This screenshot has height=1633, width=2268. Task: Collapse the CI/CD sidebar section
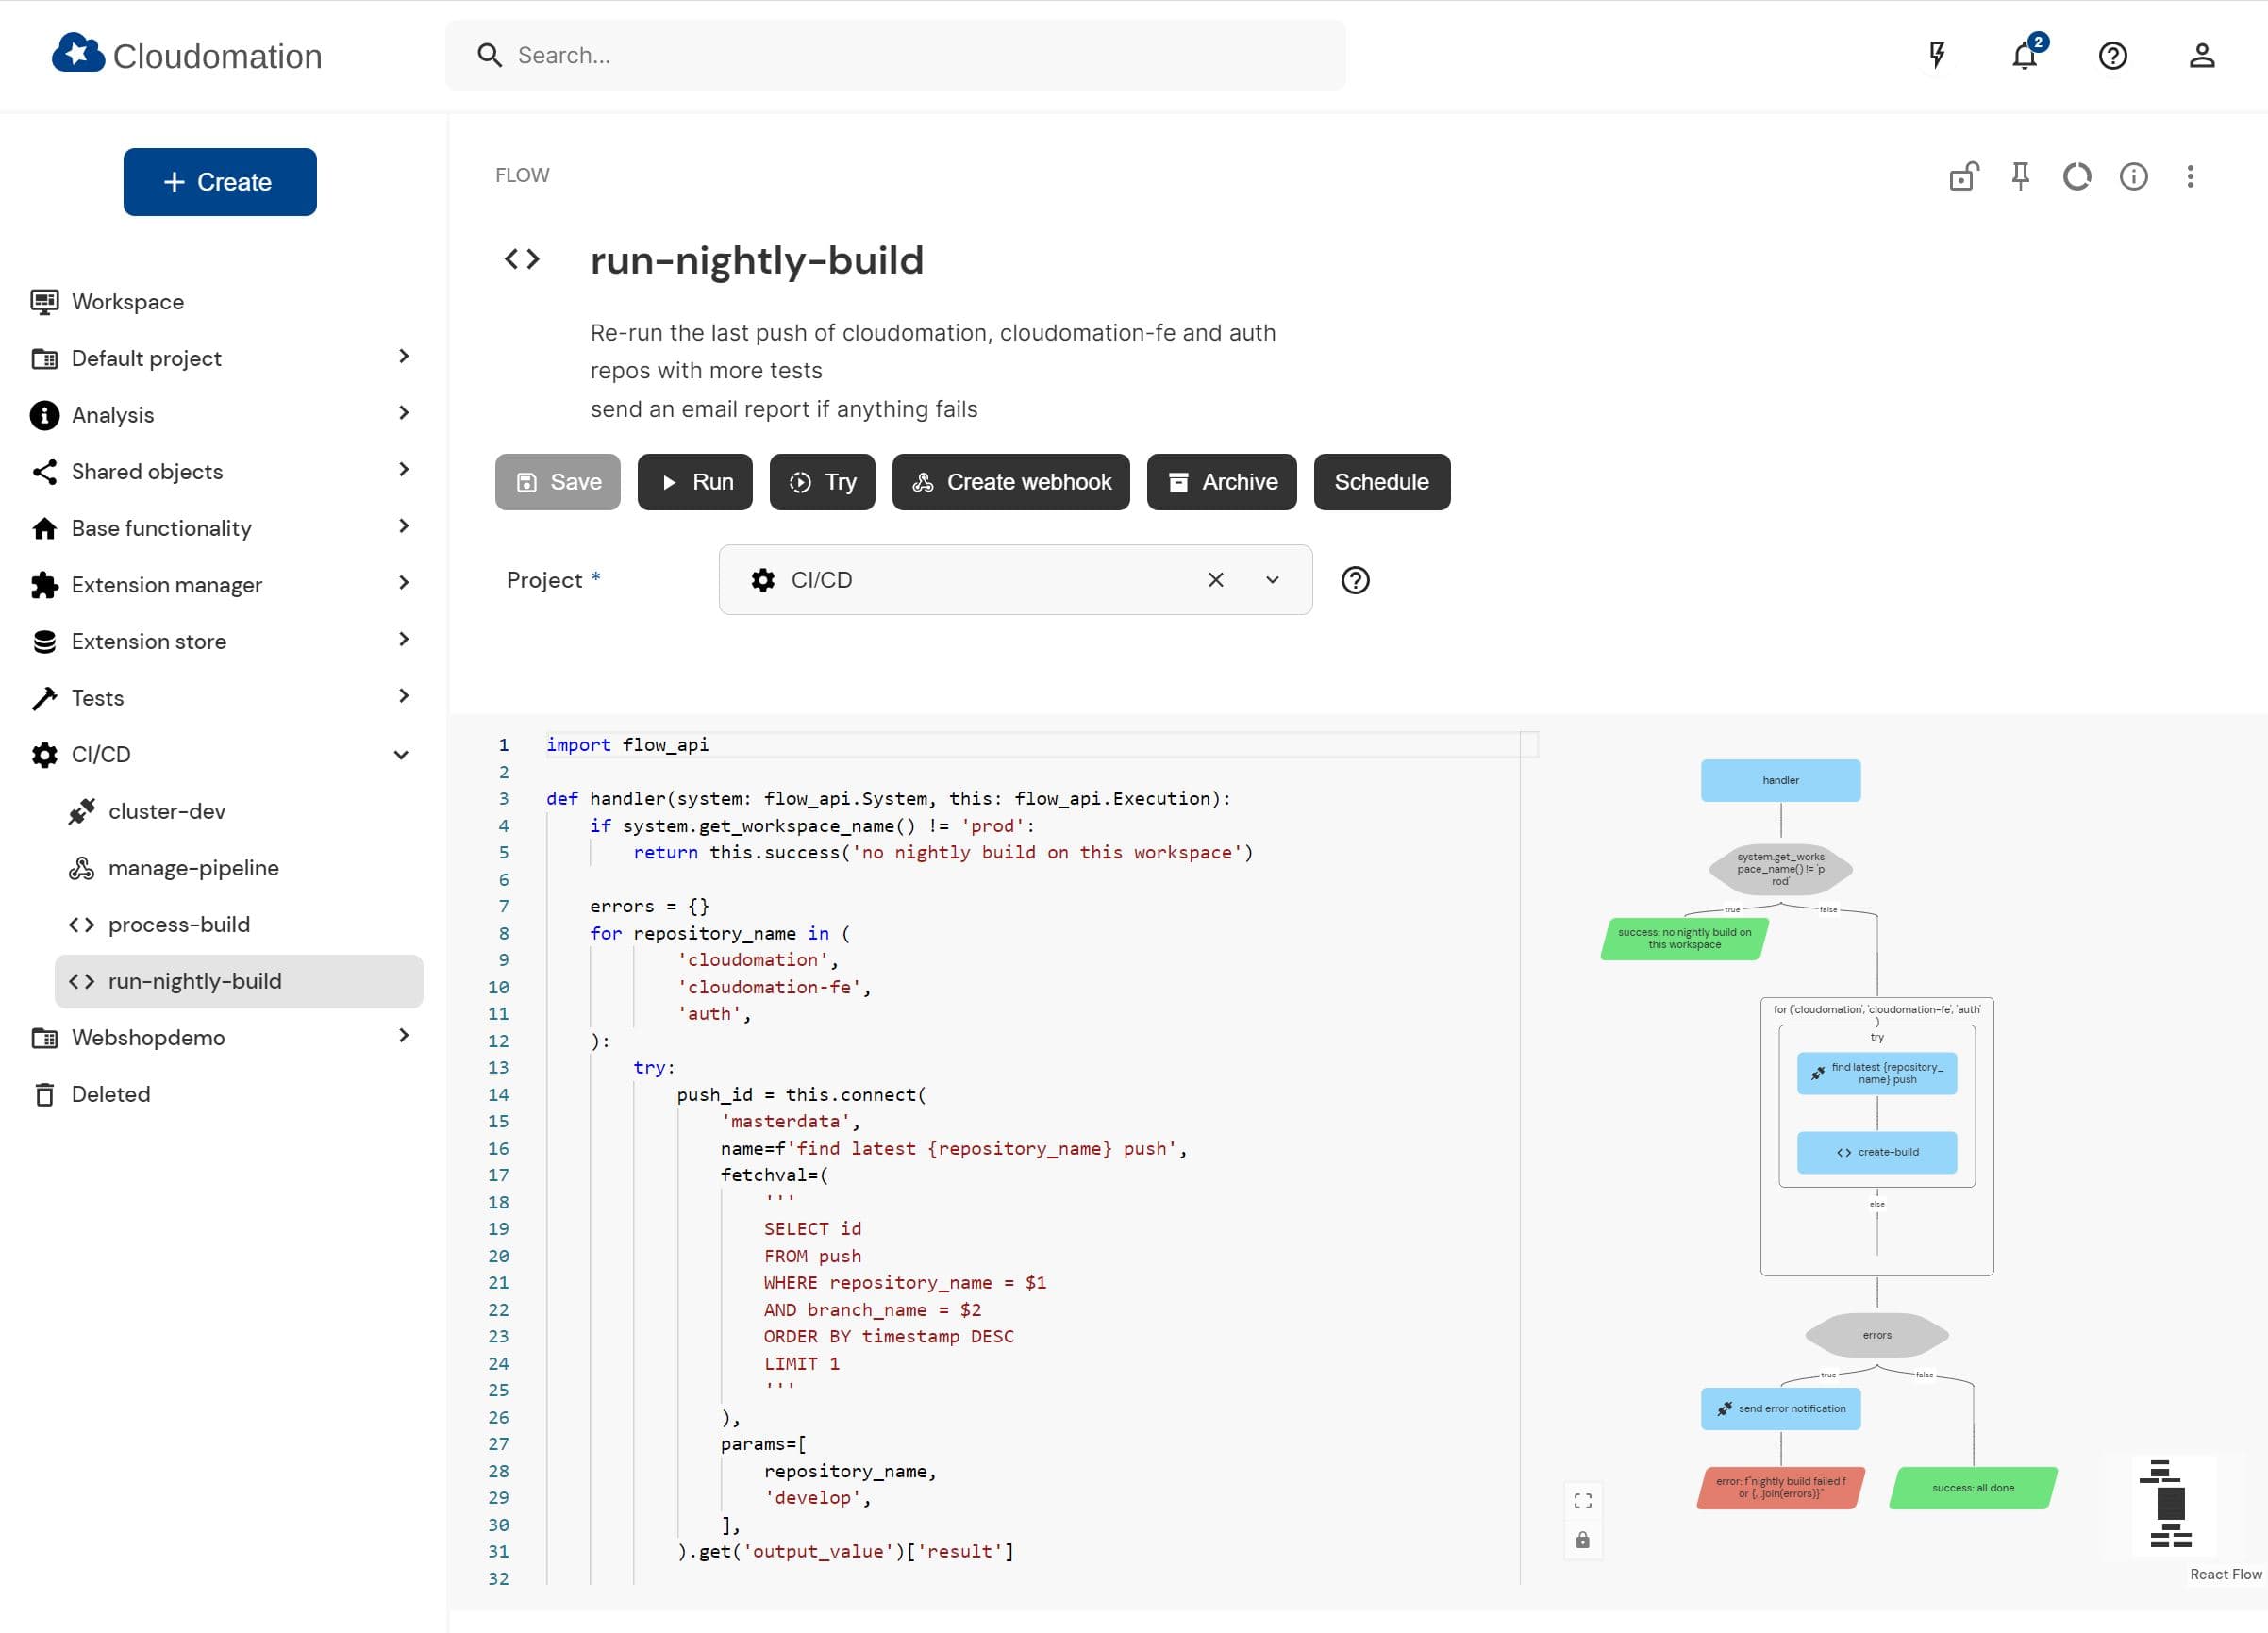401,755
